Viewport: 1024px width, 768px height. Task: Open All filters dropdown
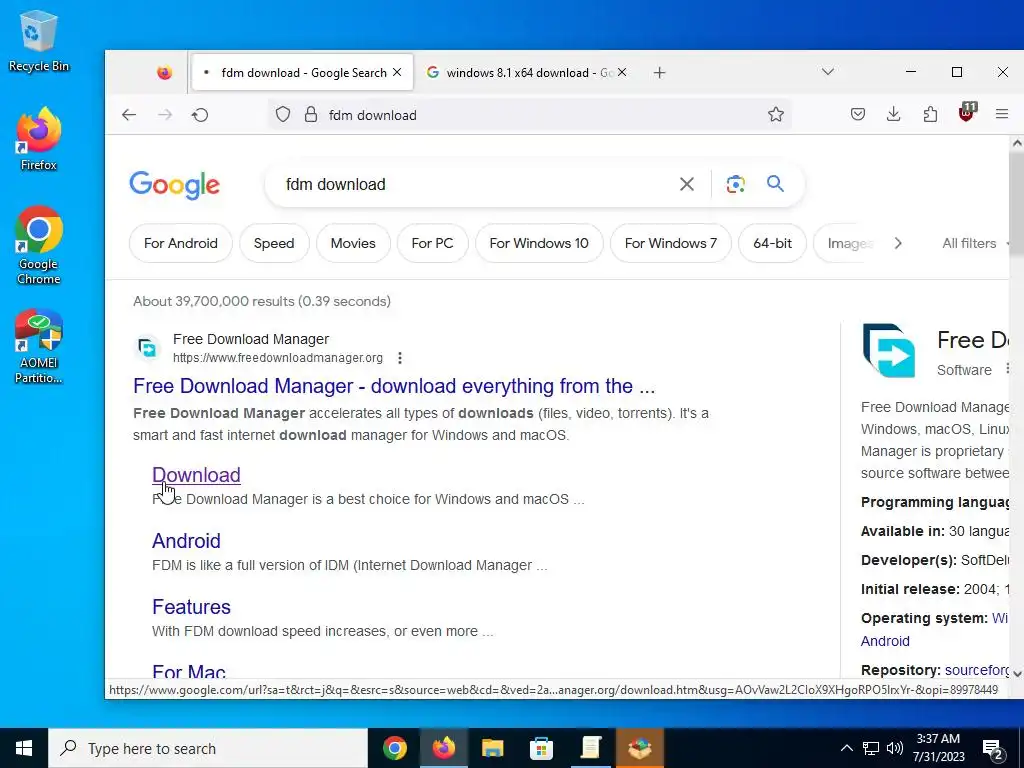coord(974,243)
